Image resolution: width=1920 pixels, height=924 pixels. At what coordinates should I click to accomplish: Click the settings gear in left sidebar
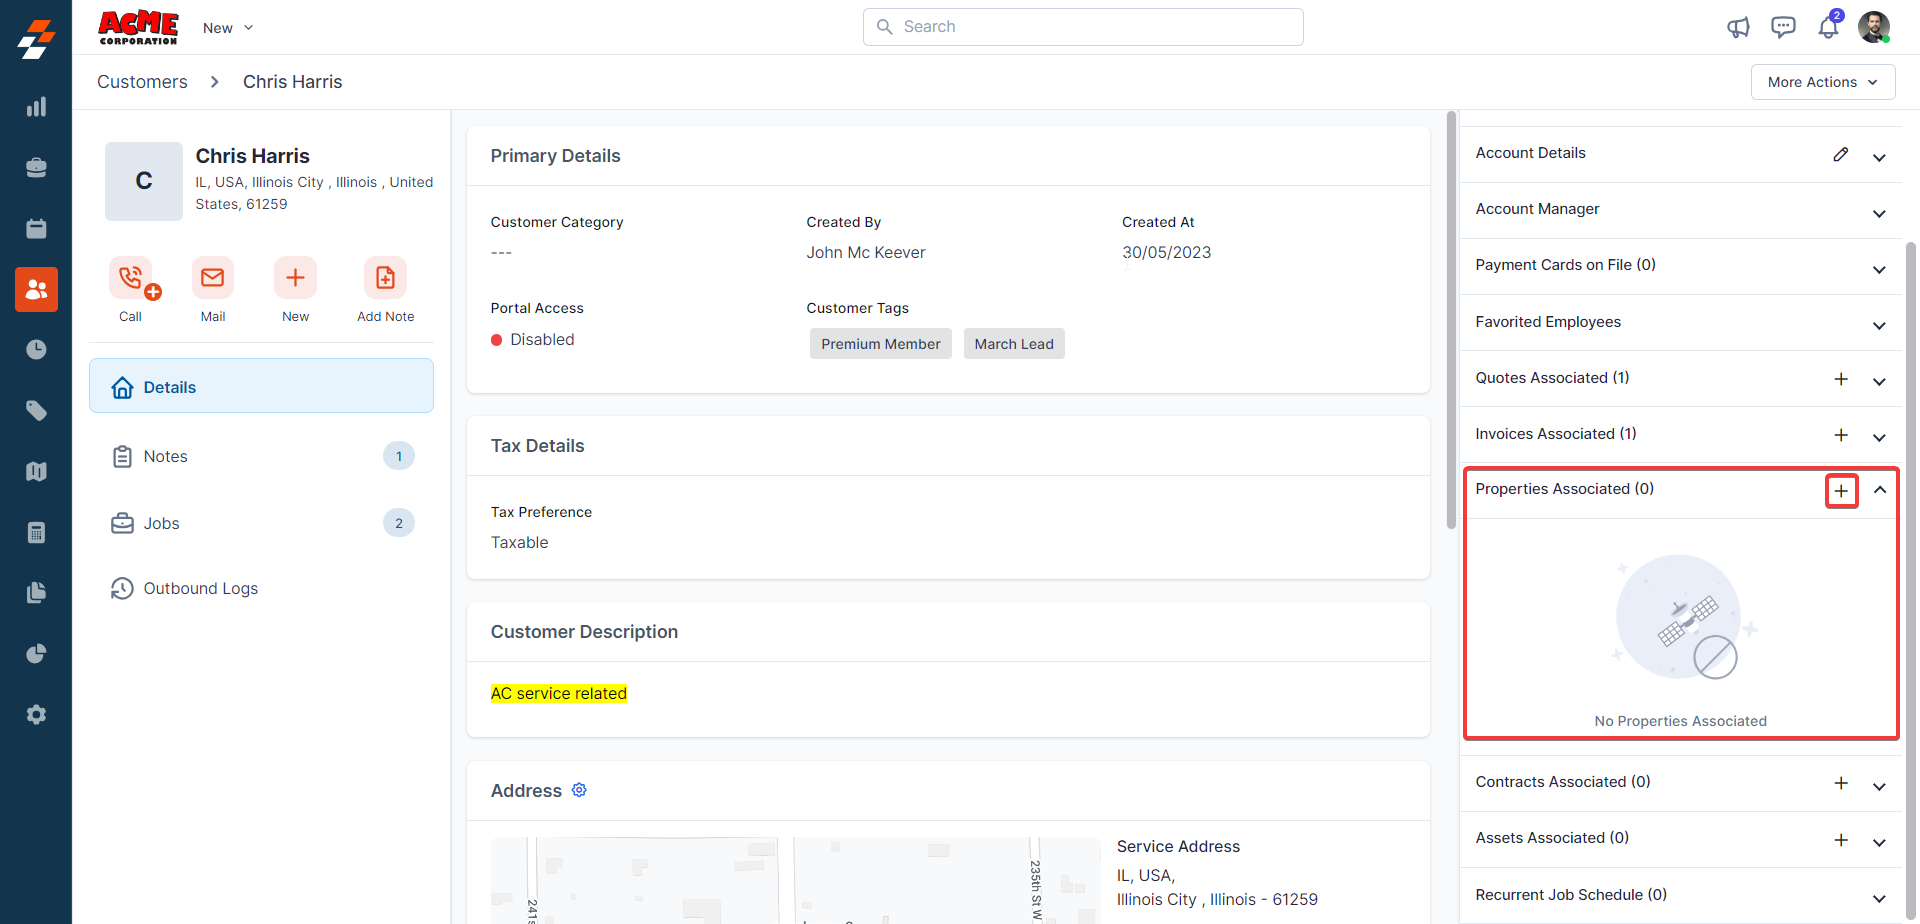pos(36,714)
